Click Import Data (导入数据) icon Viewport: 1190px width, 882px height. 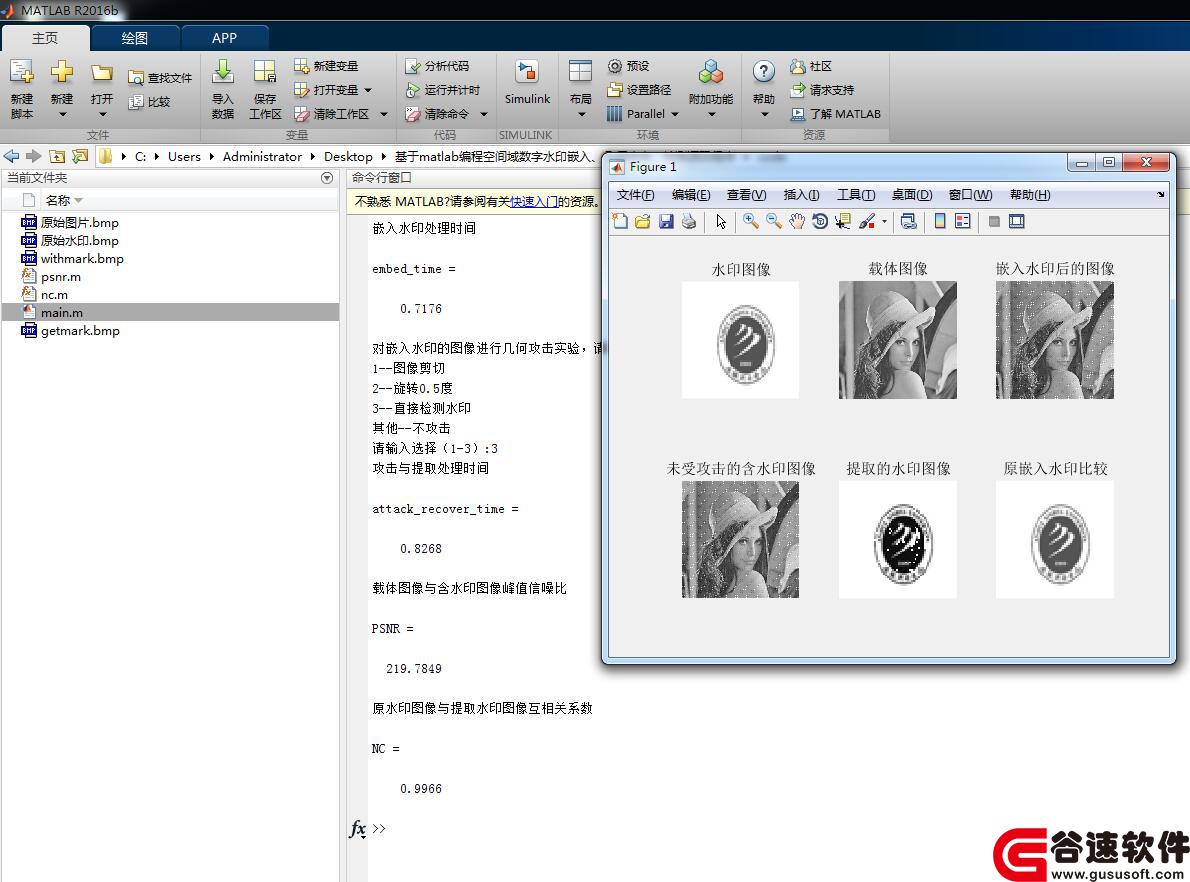pyautogui.click(x=222, y=72)
